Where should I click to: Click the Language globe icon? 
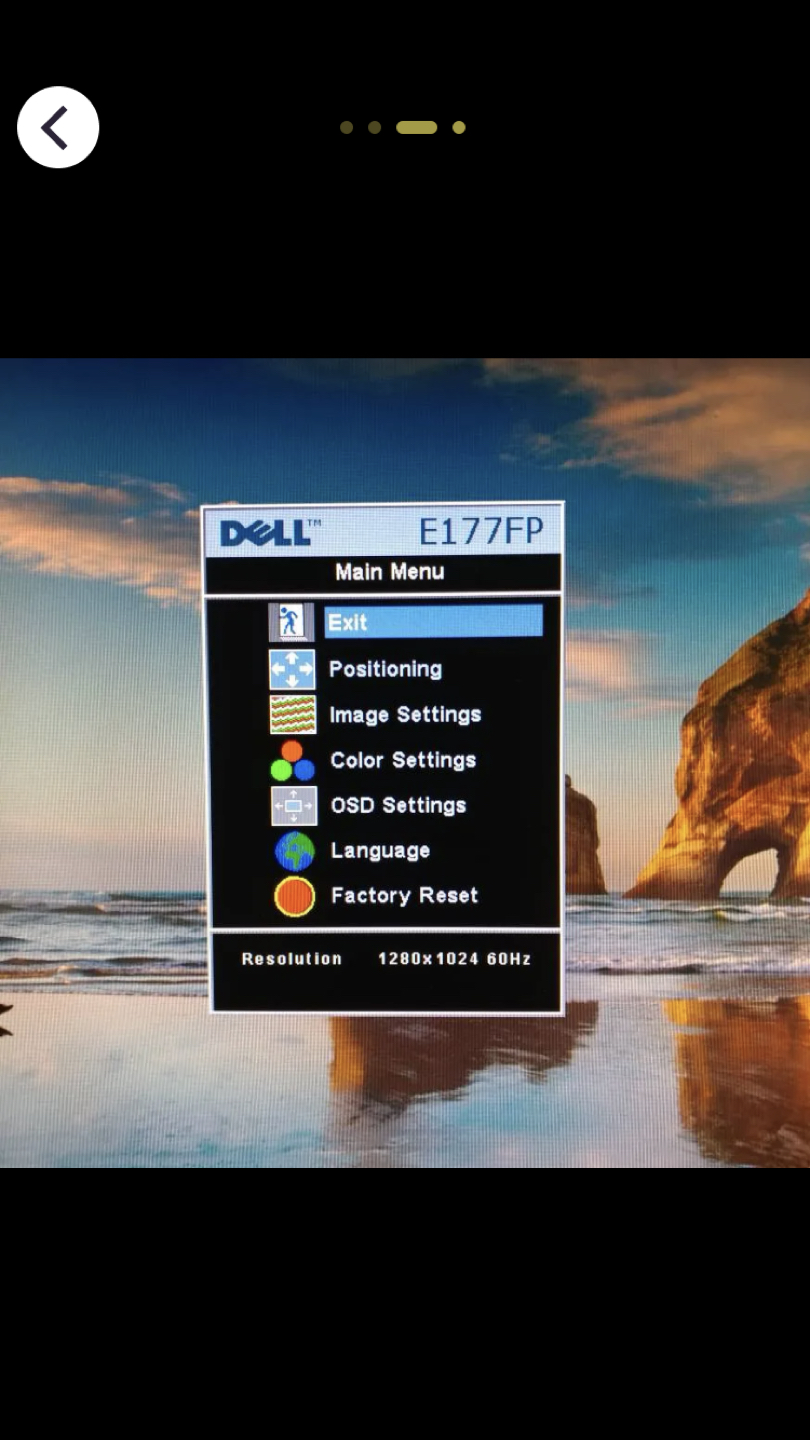294,851
